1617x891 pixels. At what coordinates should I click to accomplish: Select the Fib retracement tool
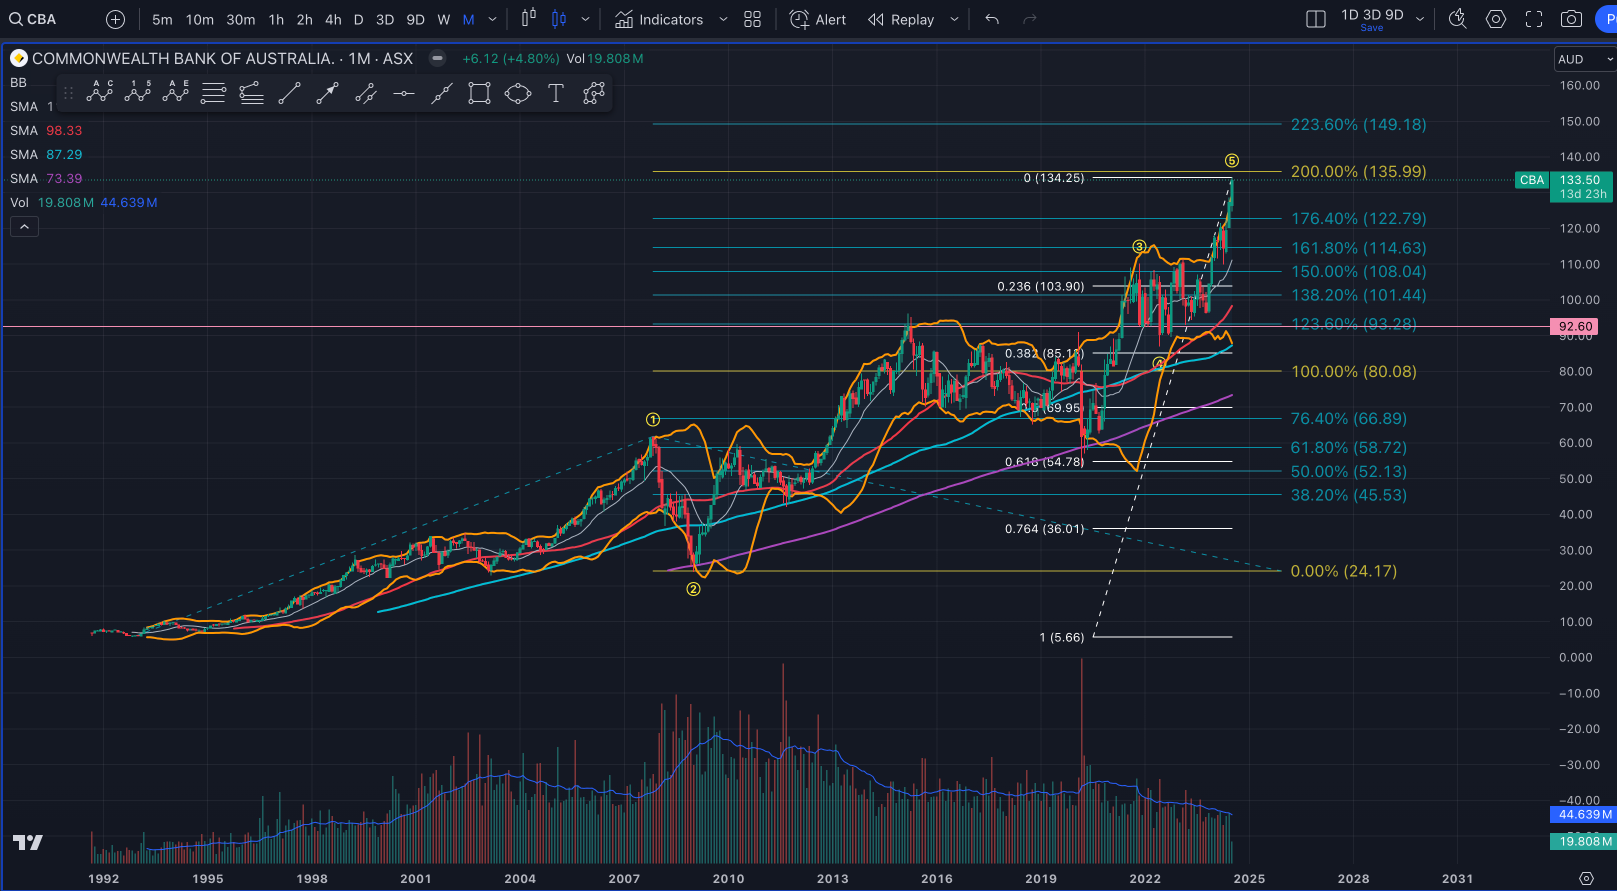click(x=213, y=93)
